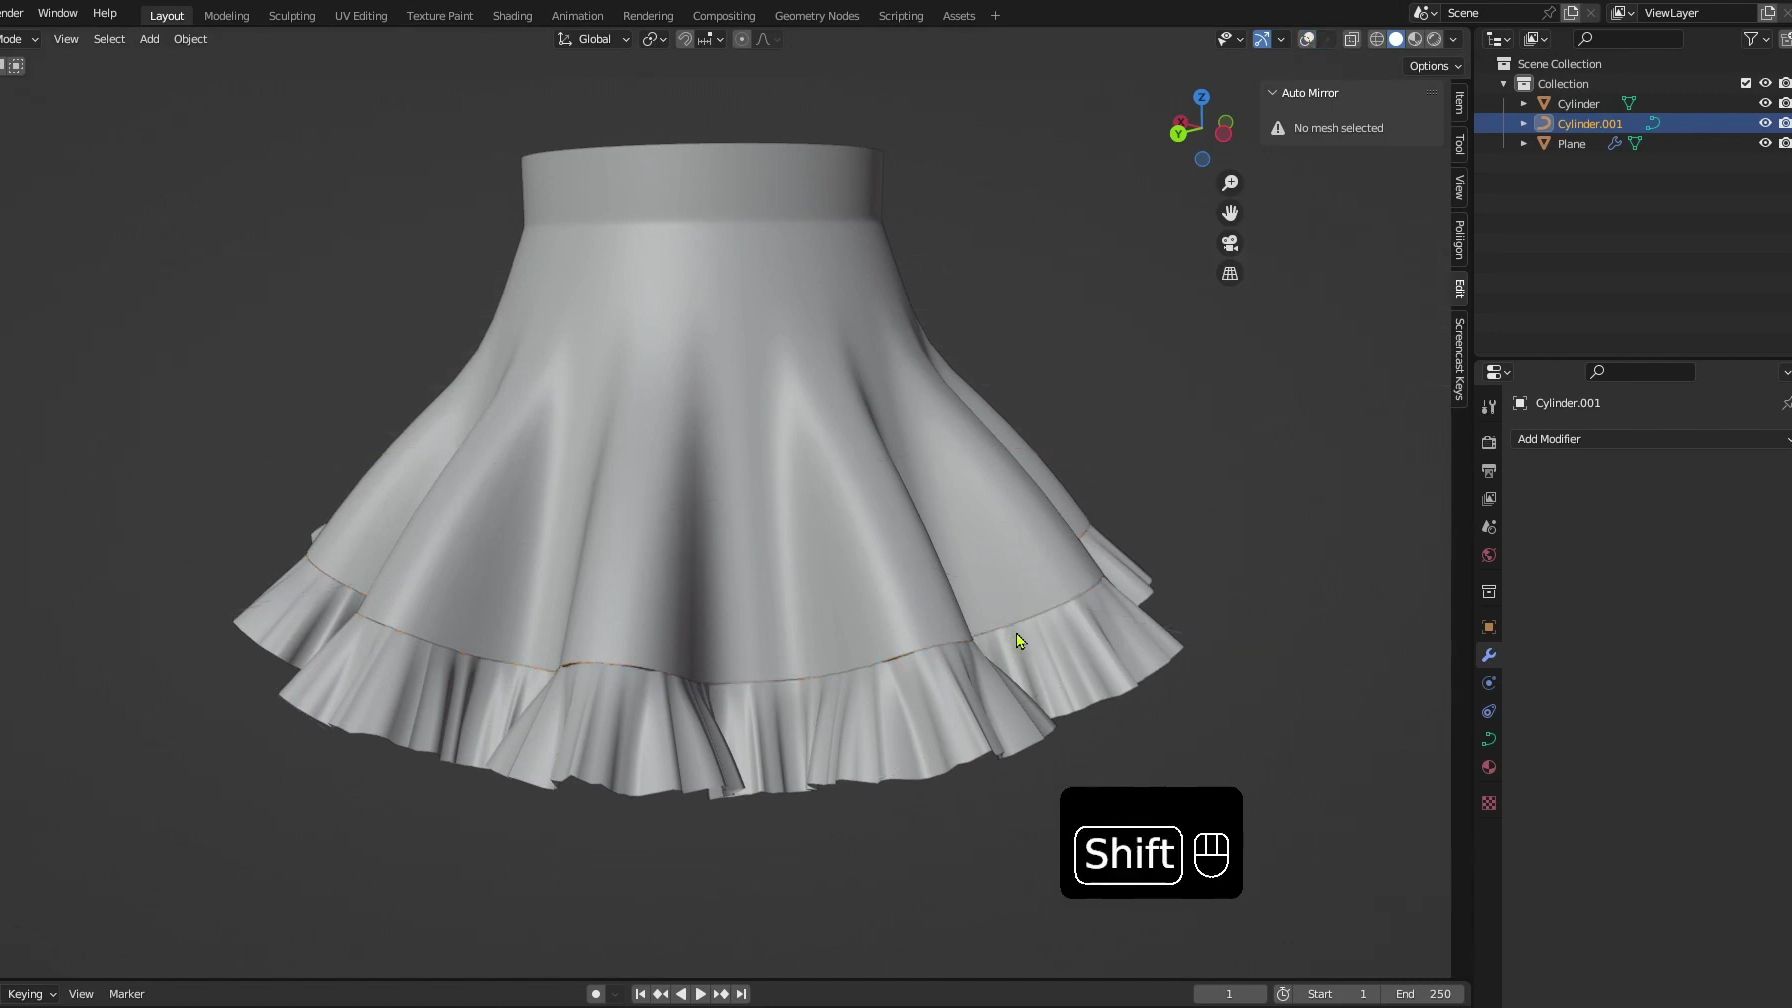1792x1008 pixels.
Task: Click the Add Modifier button
Action: click(x=1649, y=438)
